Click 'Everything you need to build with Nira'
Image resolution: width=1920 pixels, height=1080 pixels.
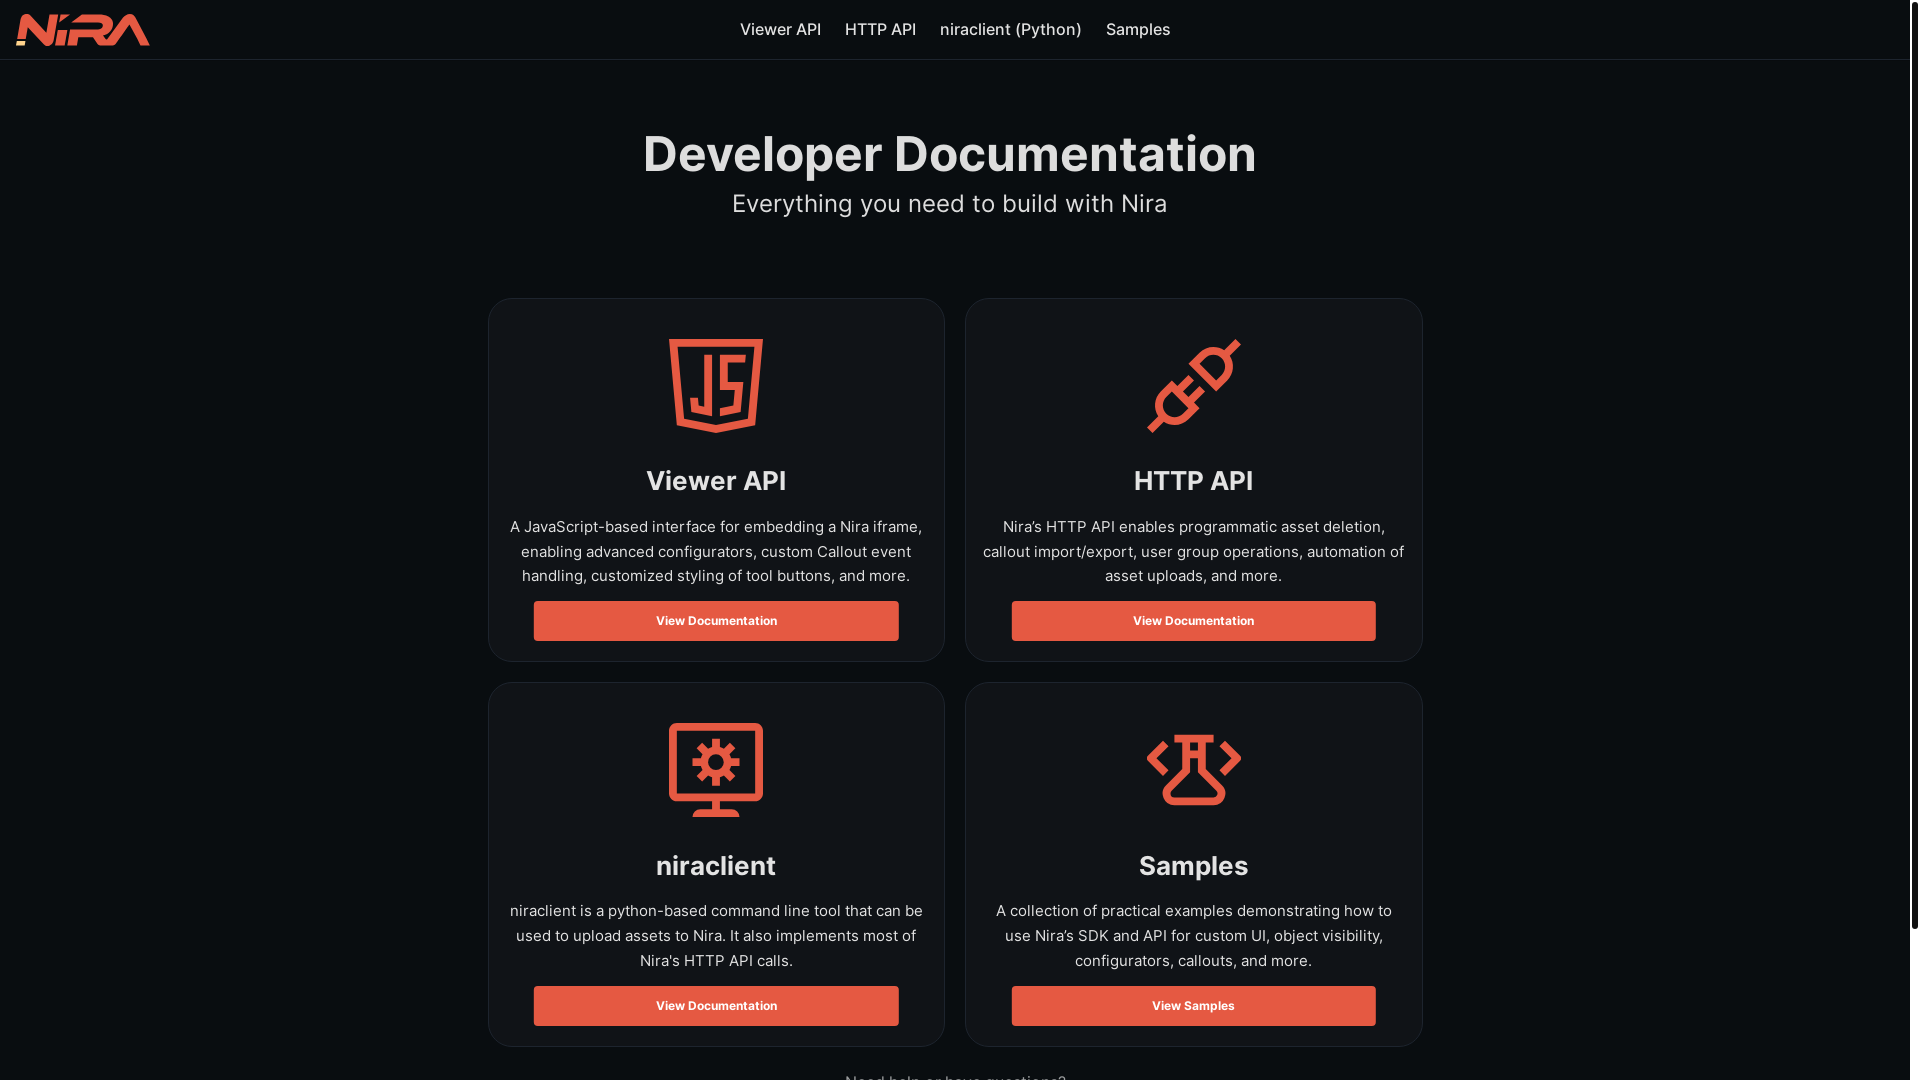[x=950, y=204]
